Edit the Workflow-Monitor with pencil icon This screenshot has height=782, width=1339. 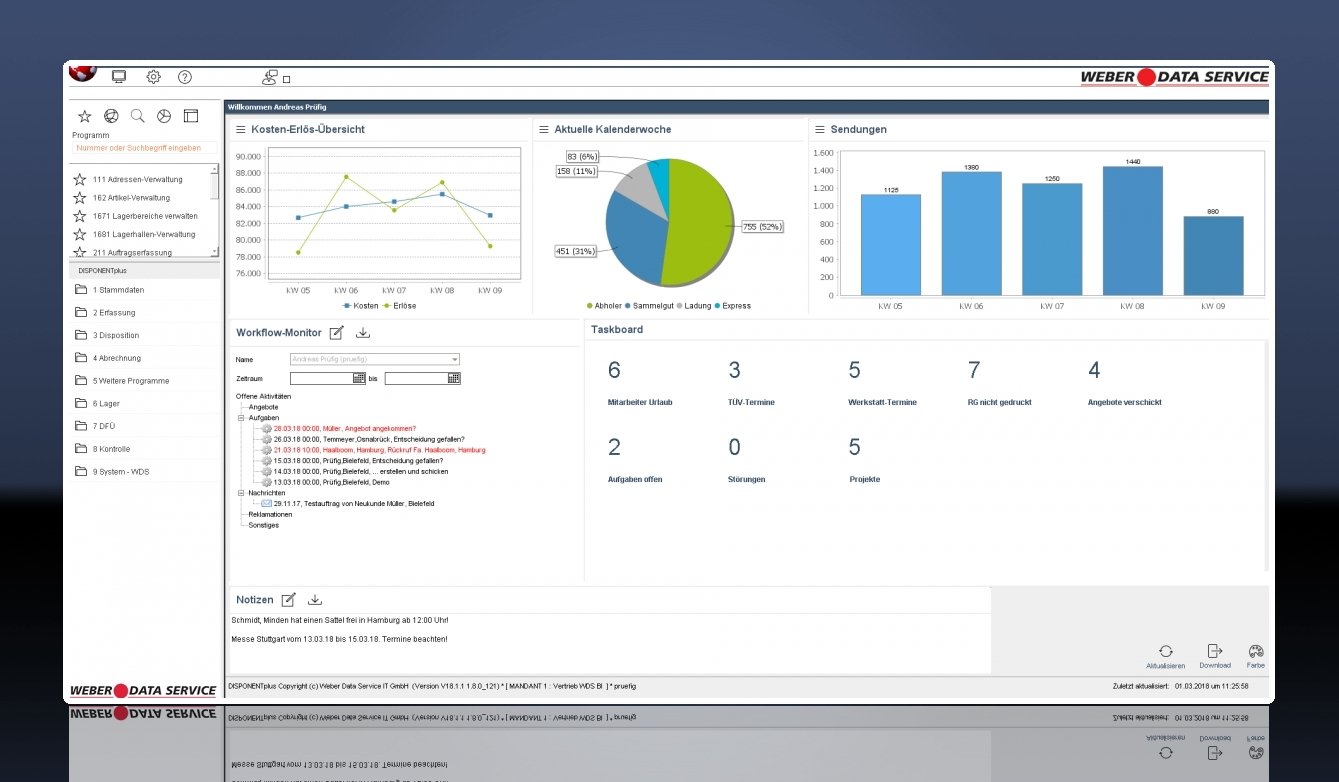[x=337, y=333]
